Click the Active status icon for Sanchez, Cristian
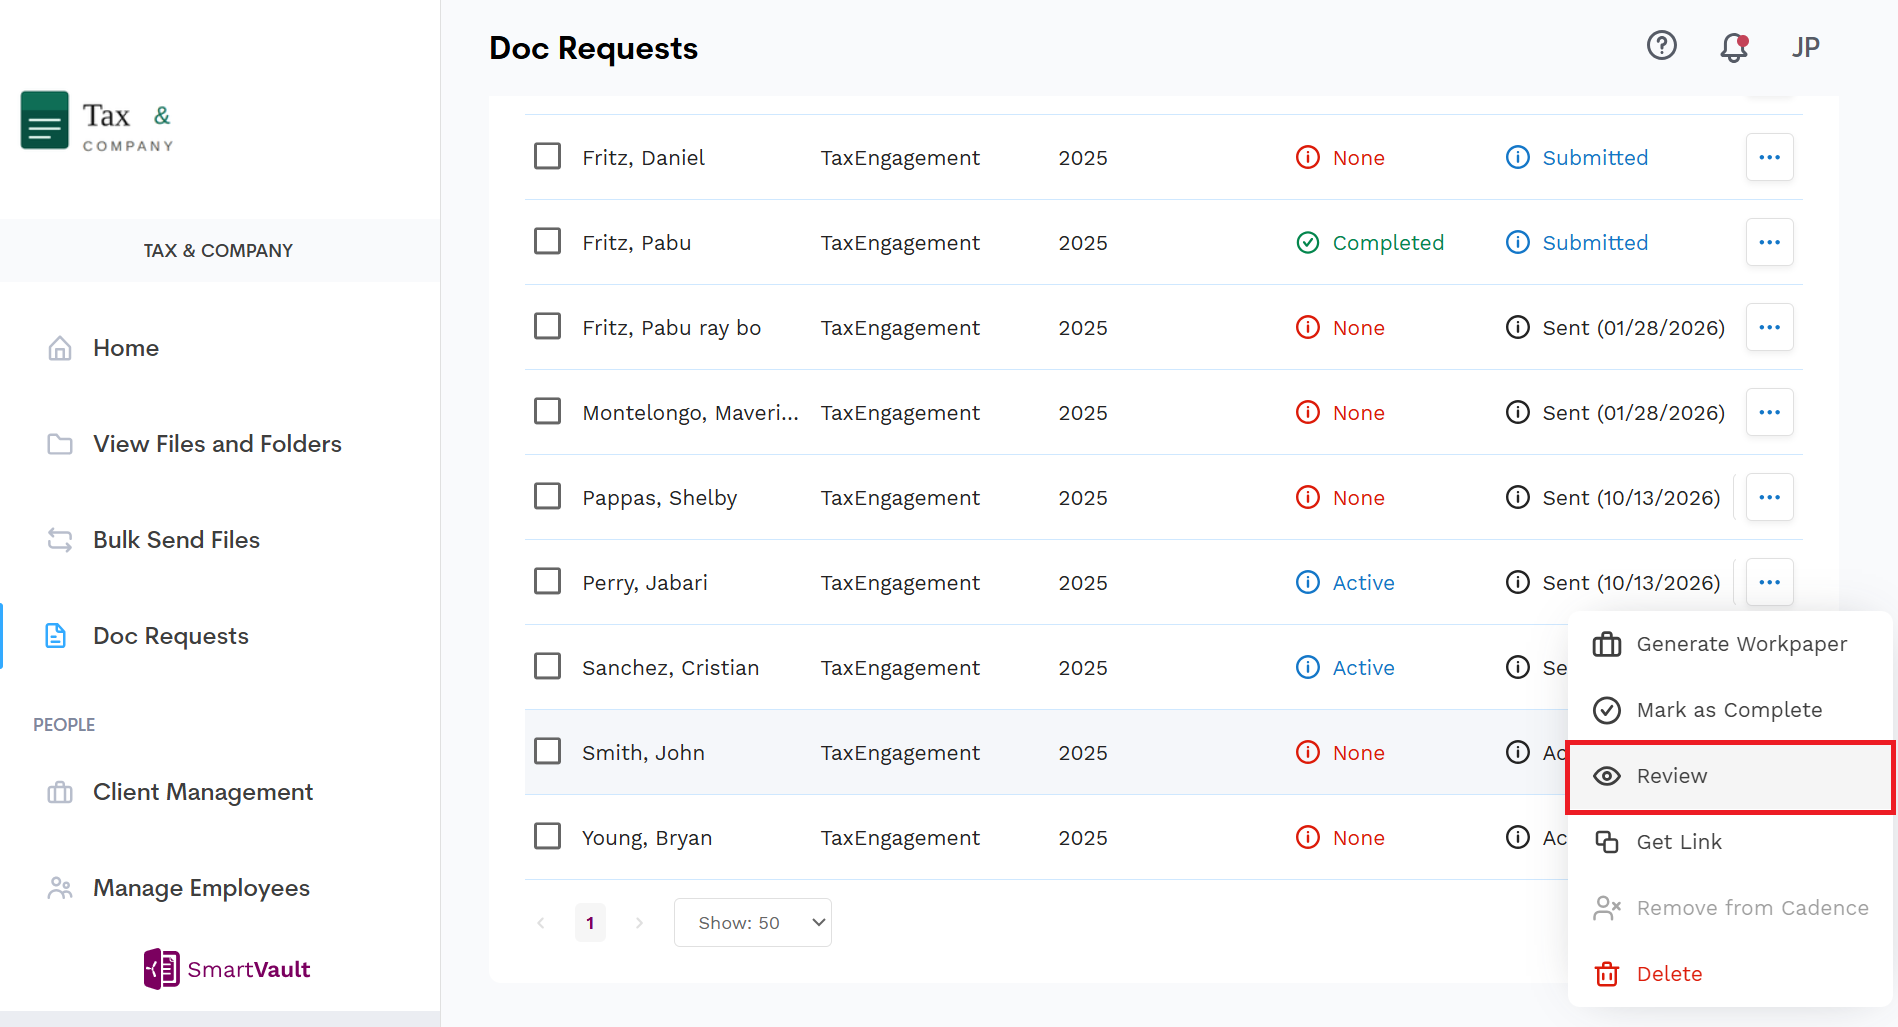The height and width of the screenshot is (1027, 1898). point(1308,667)
